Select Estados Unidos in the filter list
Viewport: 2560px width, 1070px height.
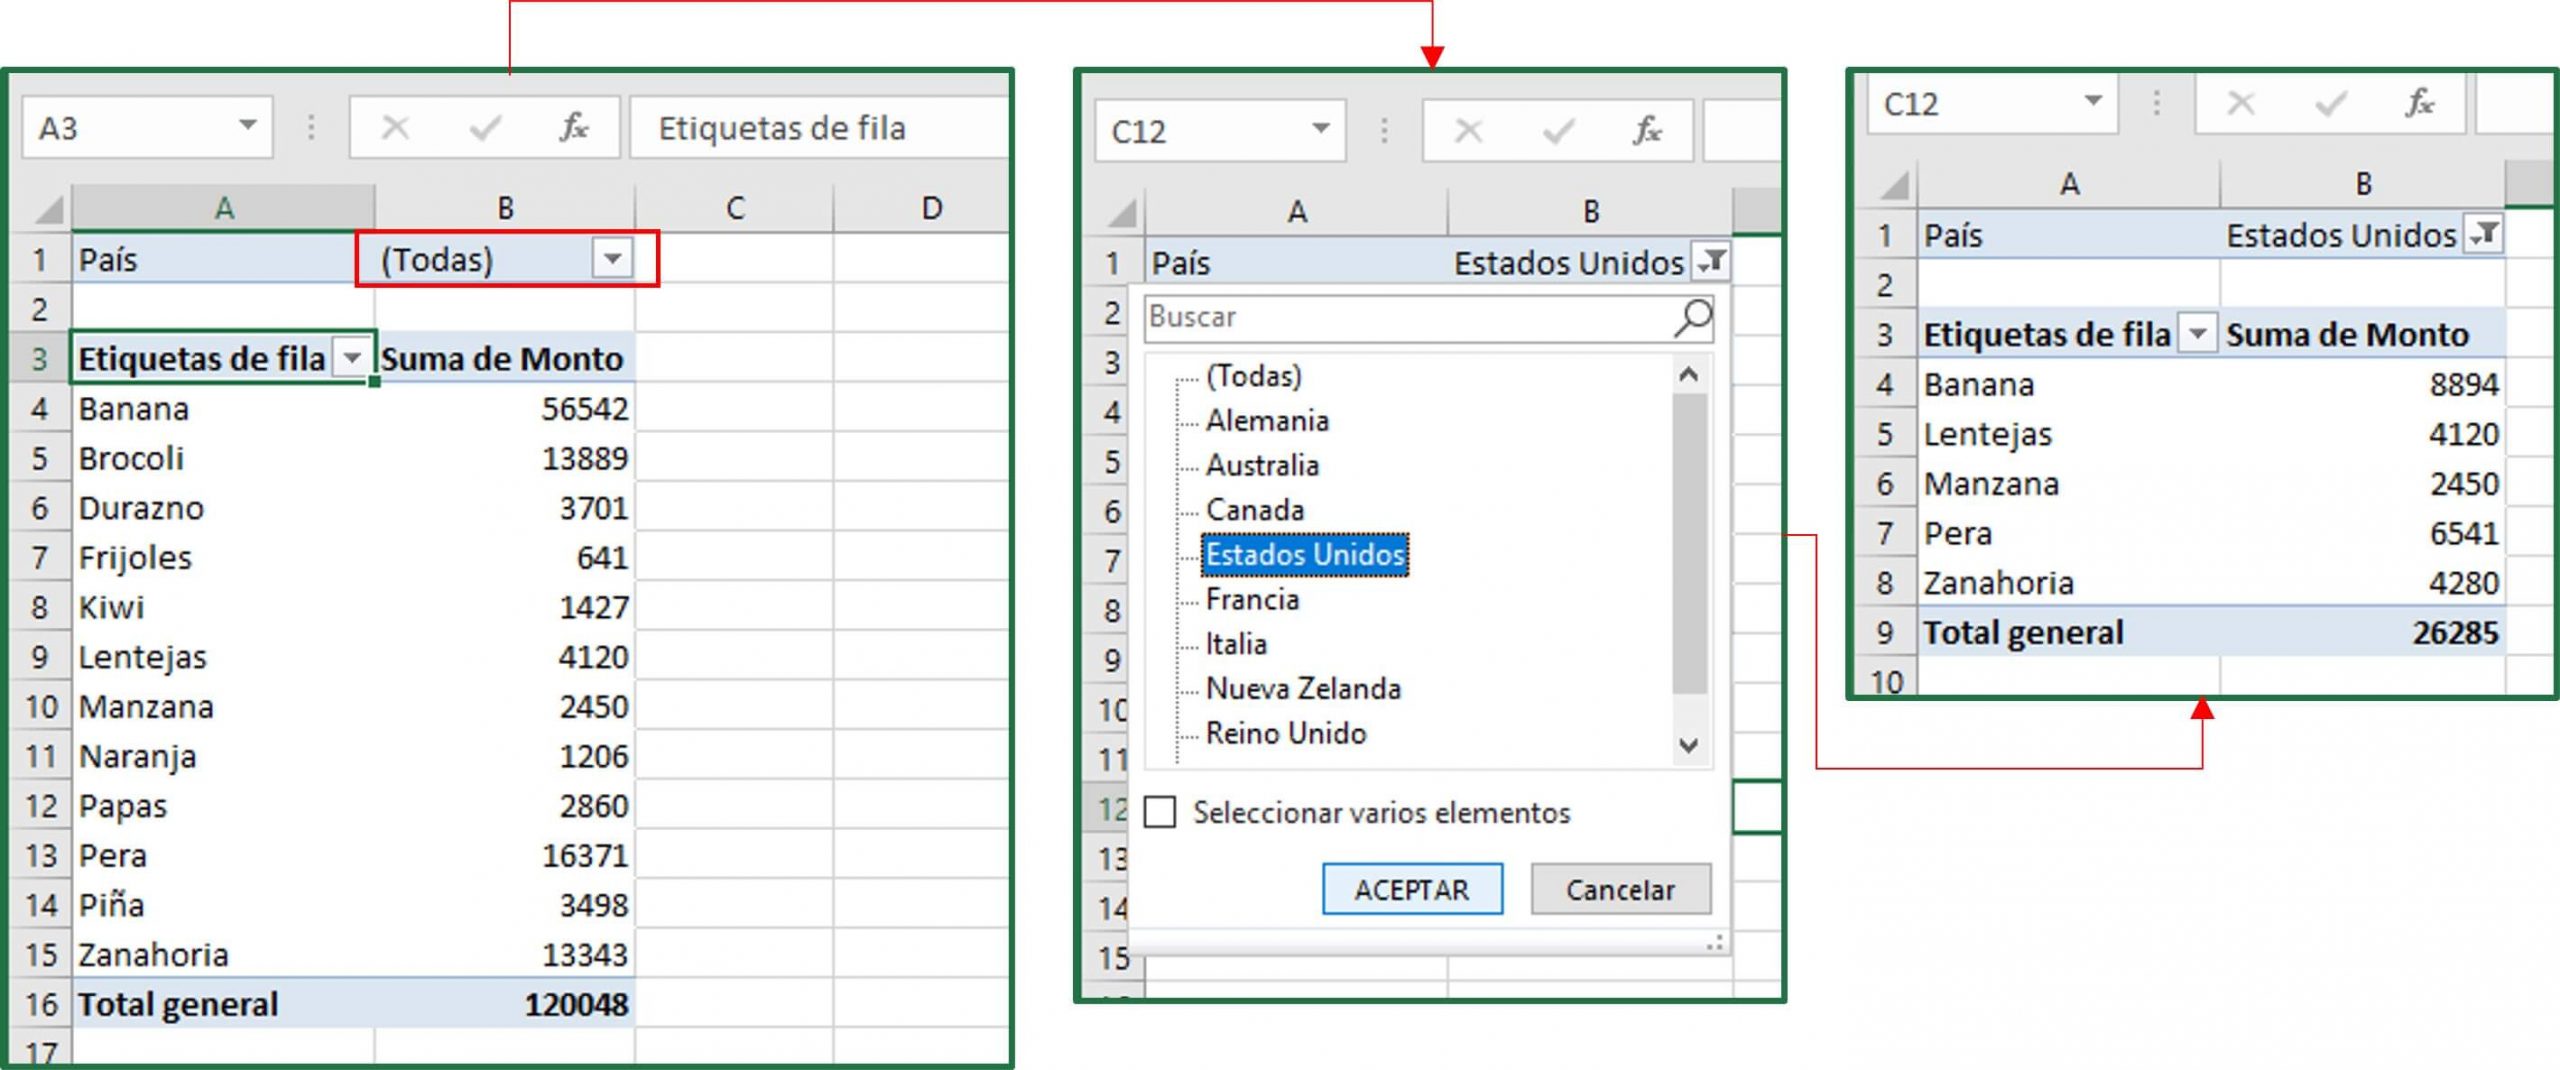pyautogui.click(x=1306, y=553)
